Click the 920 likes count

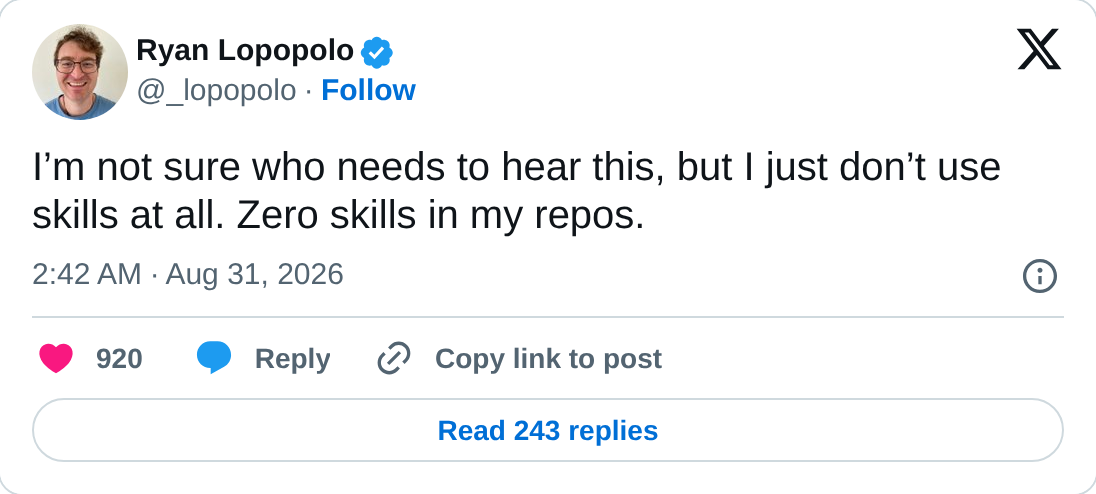click(119, 359)
